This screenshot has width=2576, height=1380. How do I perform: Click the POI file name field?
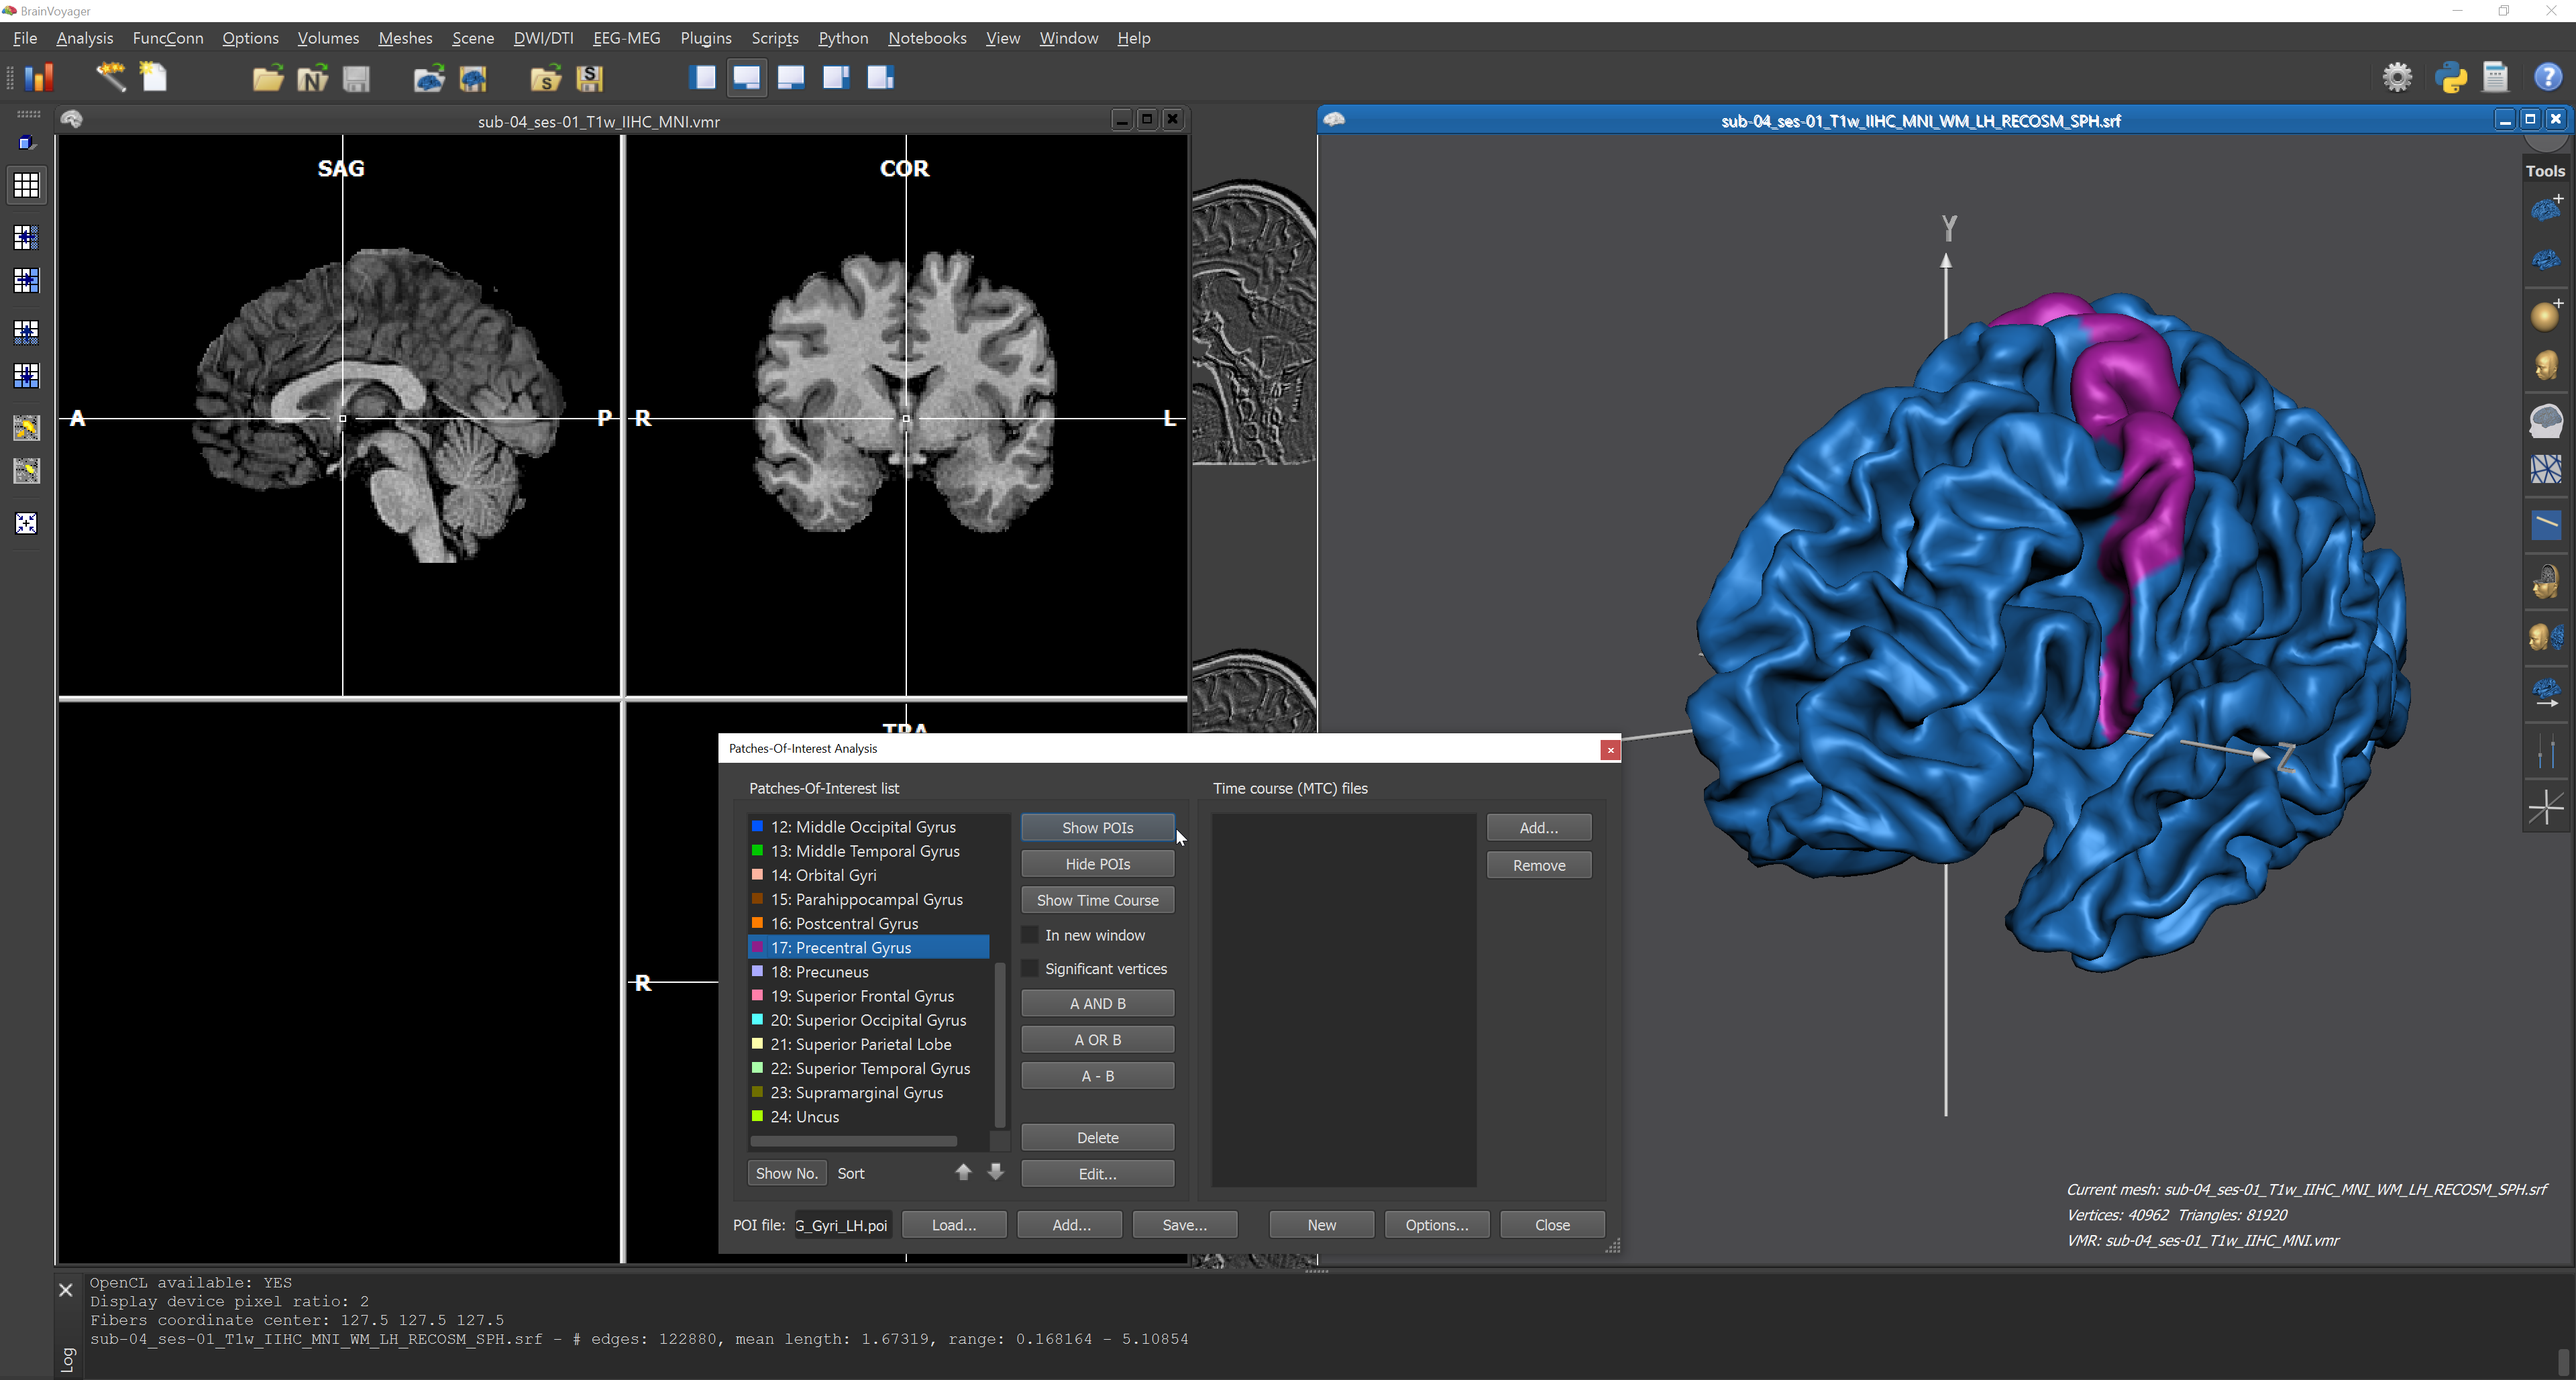coord(842,1225)
